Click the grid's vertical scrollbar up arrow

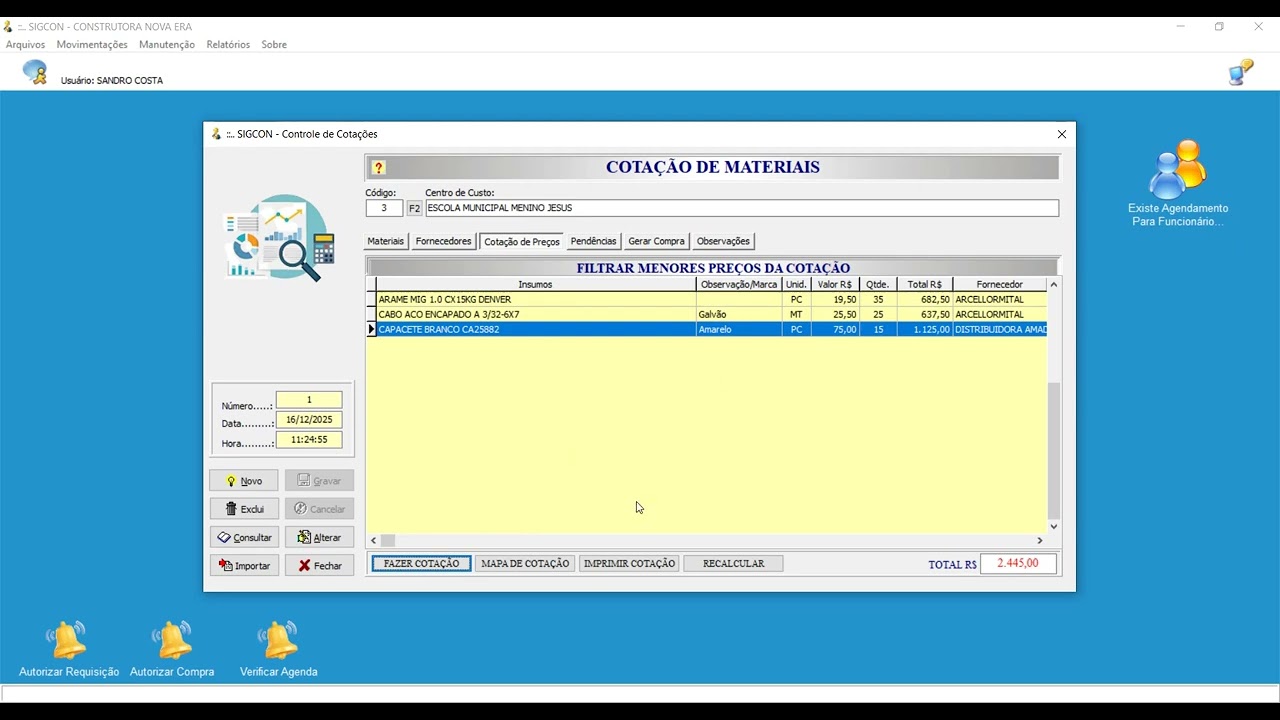[x=1054, y=285]
